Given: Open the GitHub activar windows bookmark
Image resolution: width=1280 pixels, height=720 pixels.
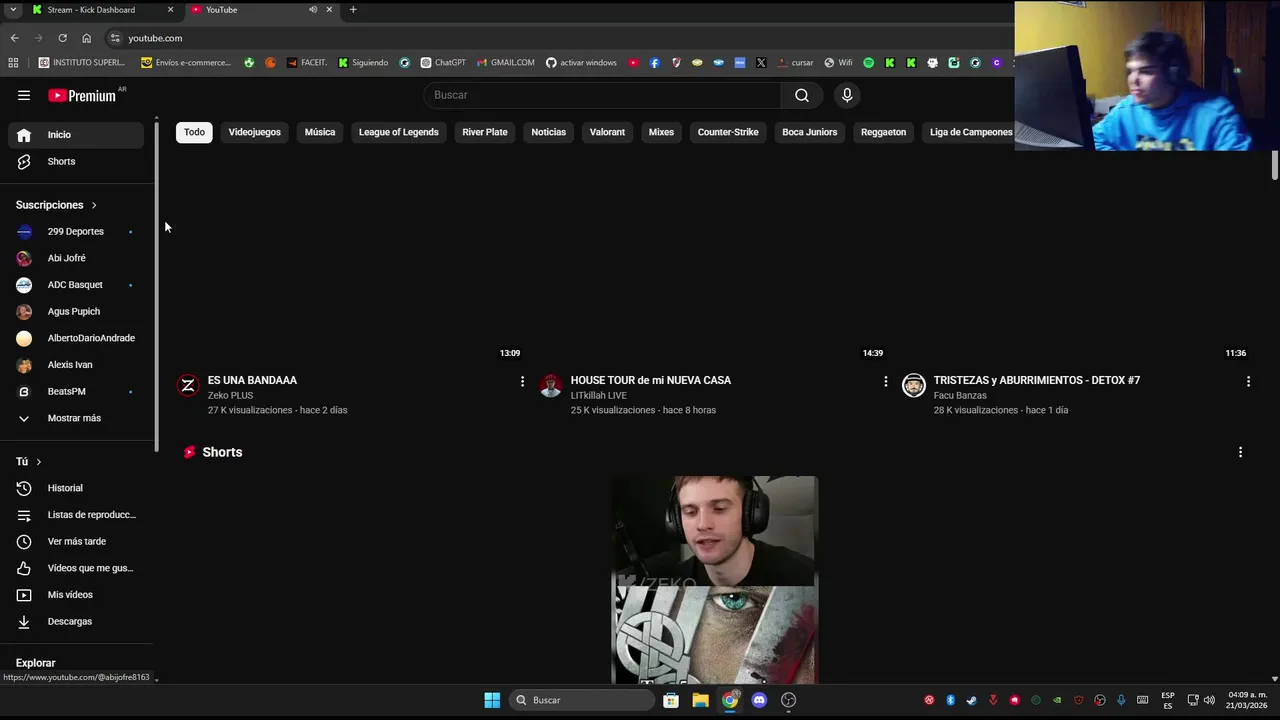Looking at the screenshot, I should pos(581,63).
